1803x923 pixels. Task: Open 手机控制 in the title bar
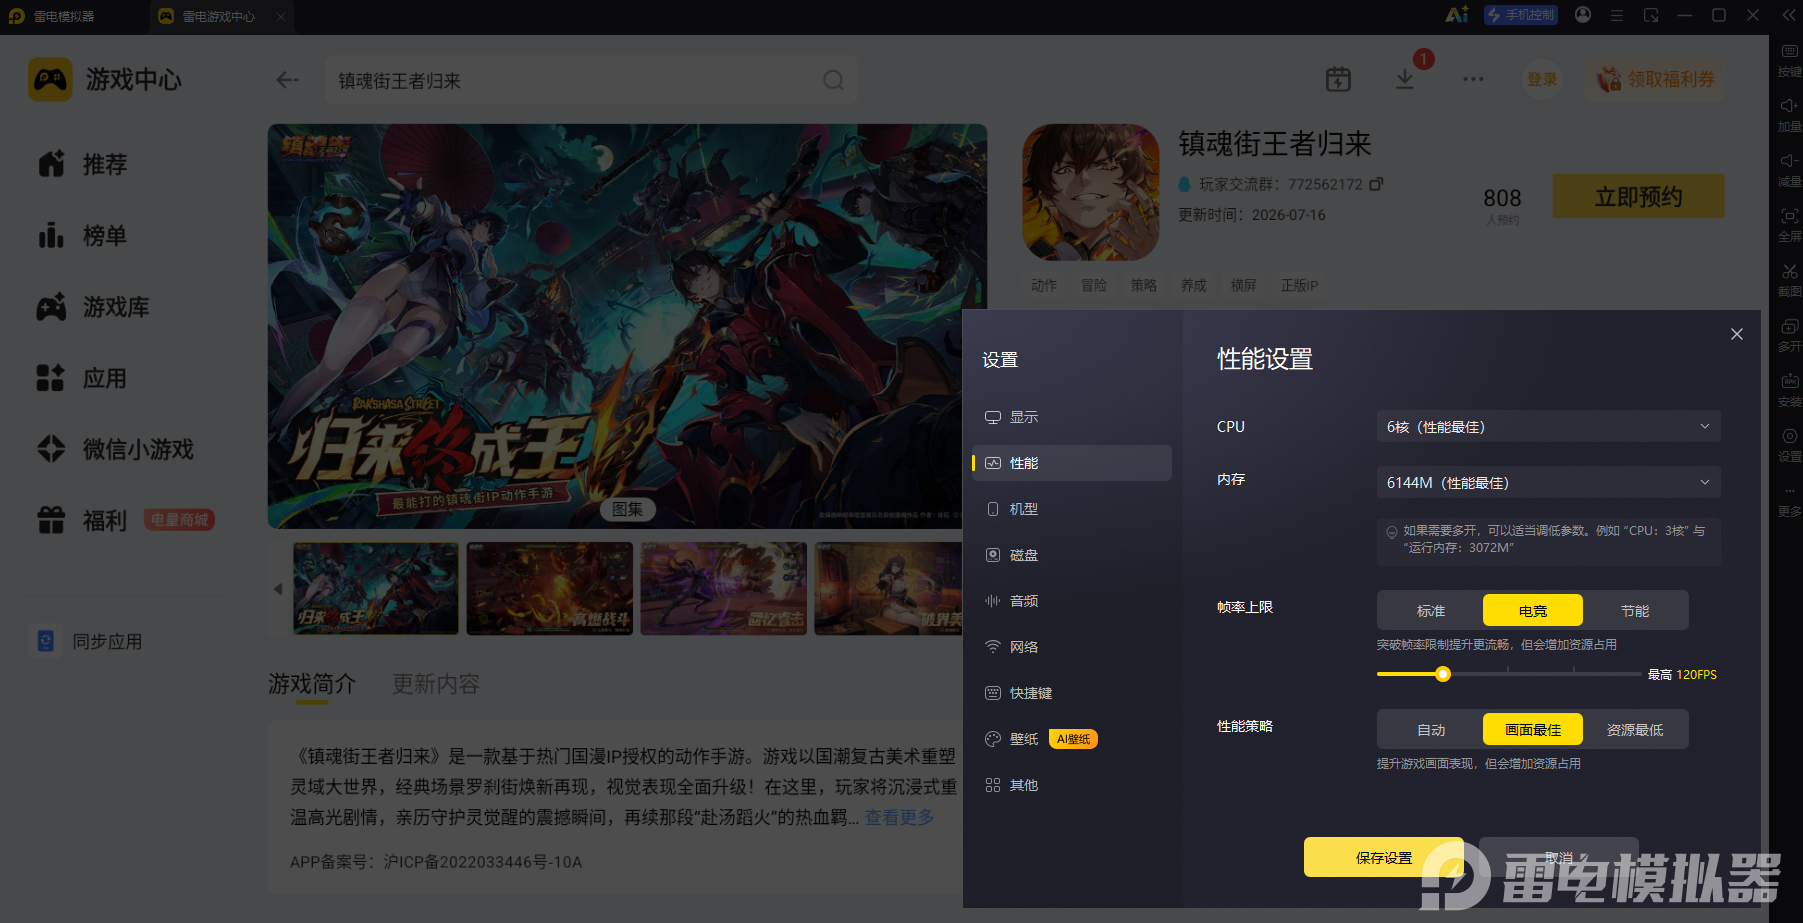(x=1521, y=15)
